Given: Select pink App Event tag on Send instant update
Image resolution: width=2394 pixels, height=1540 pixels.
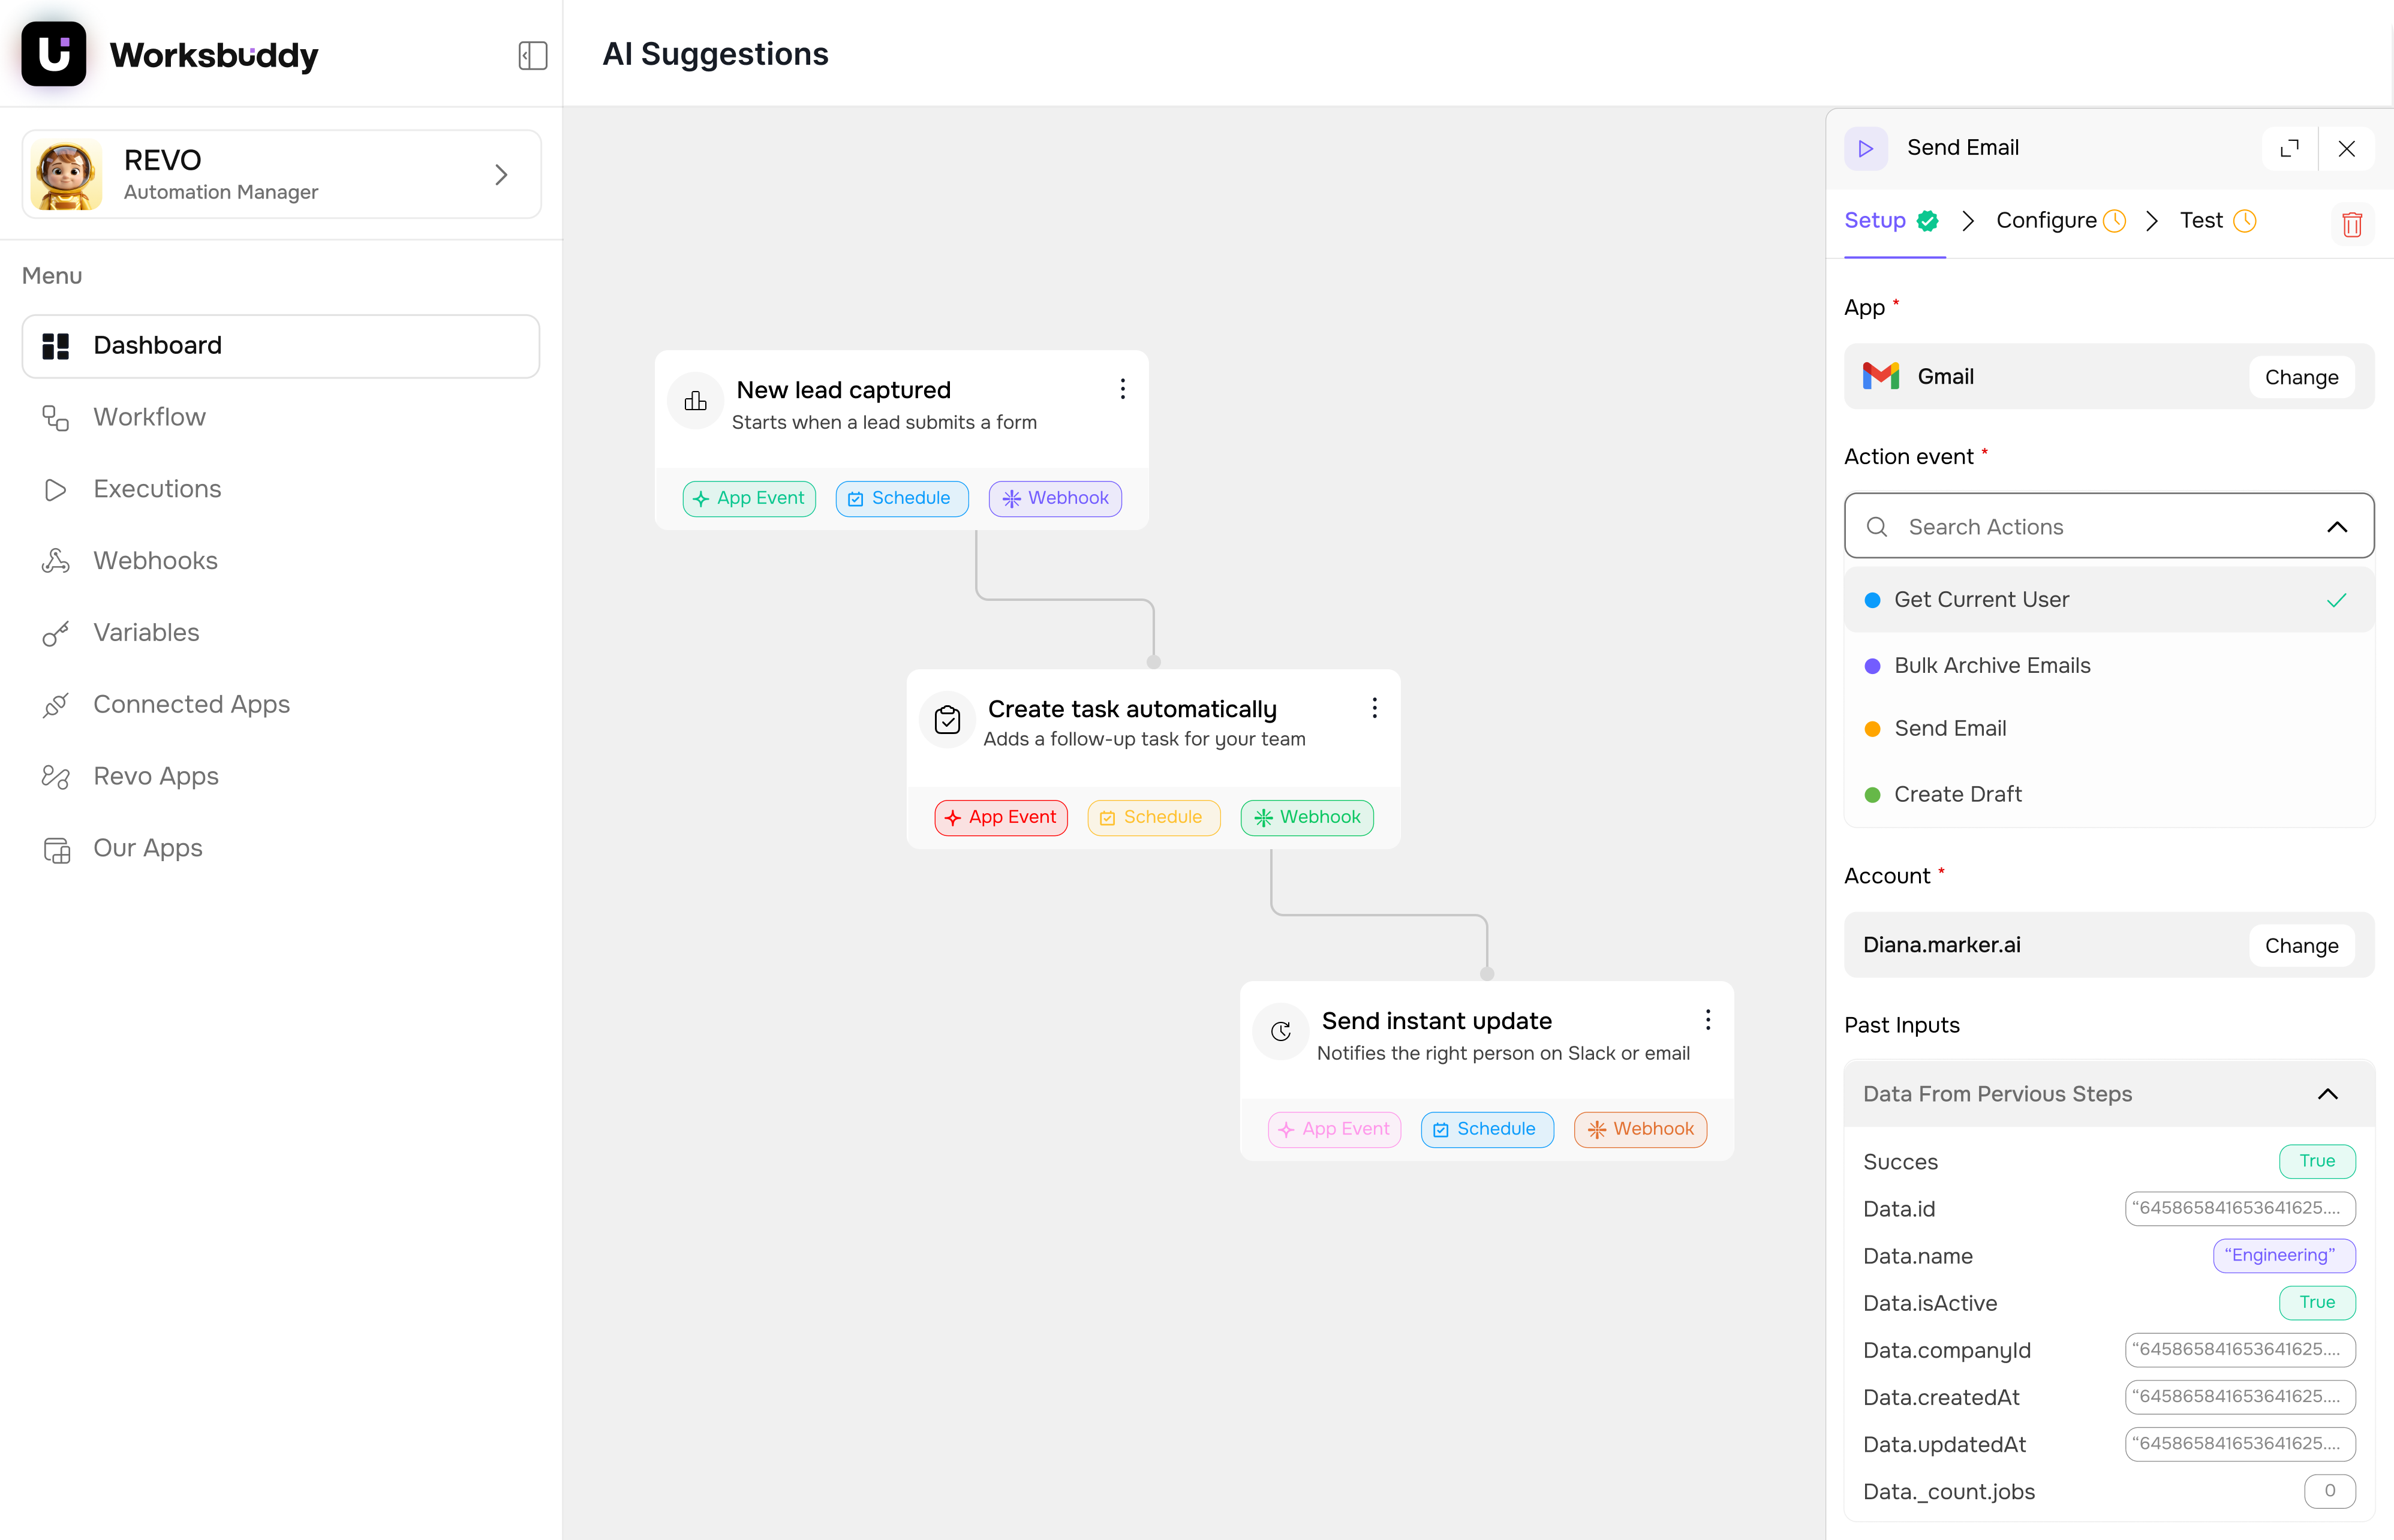Looking at the screenshot, I should (1335, 1130).
